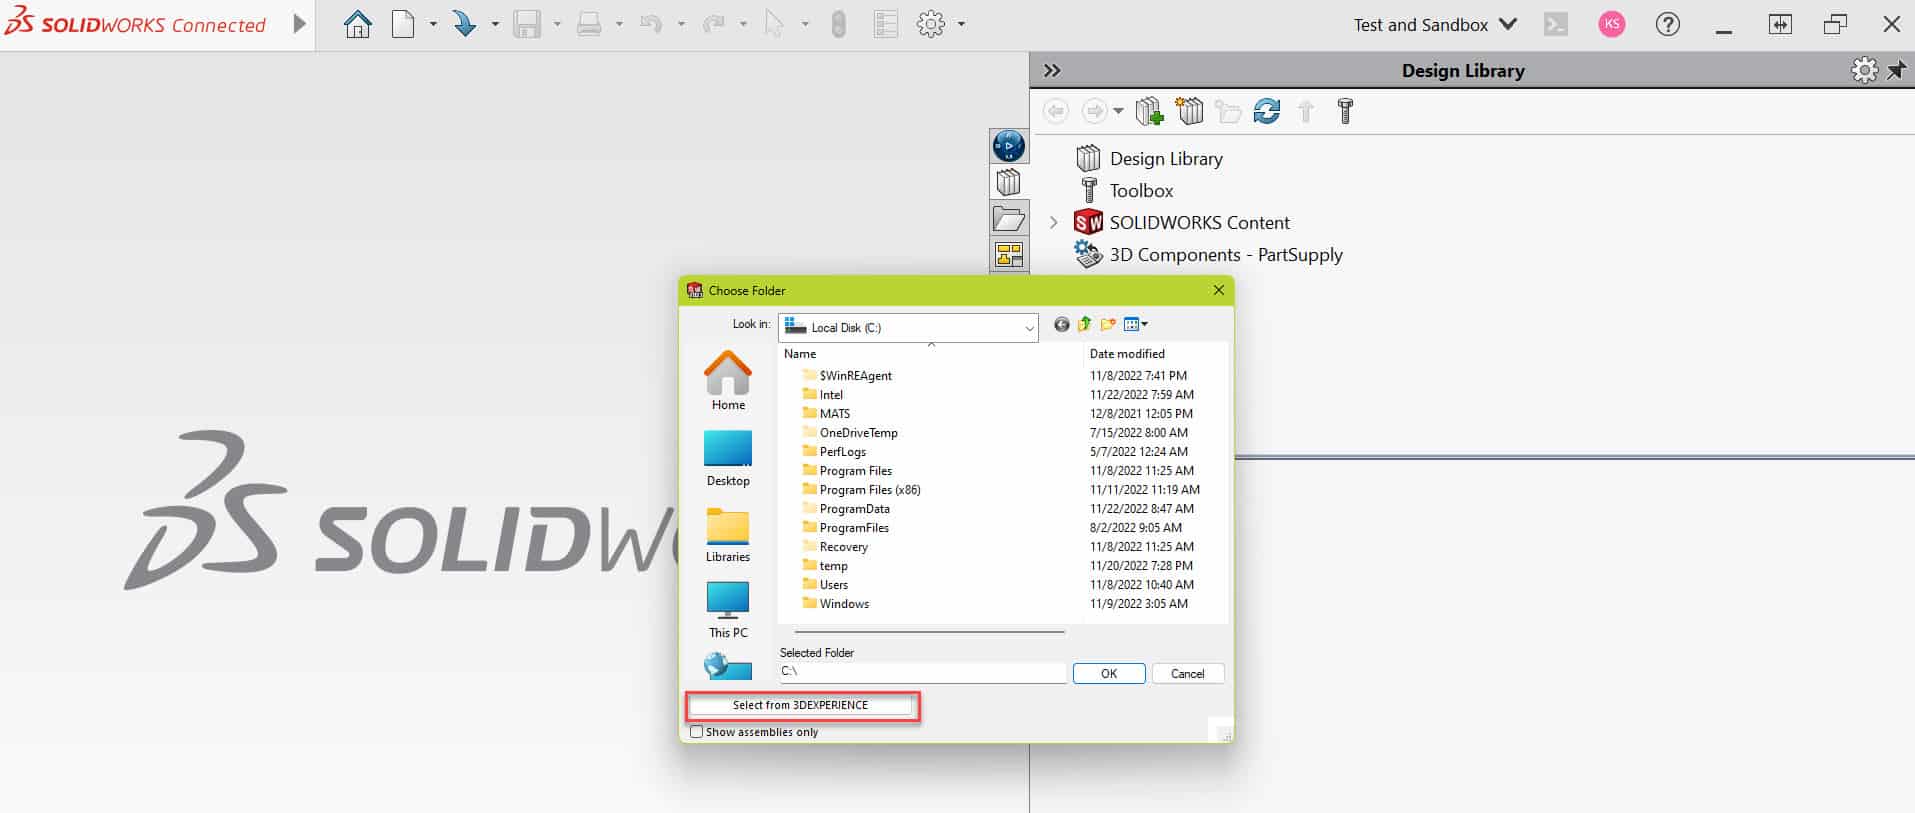Select Libraries in dialog places bar
The height and width of the screenshot is (813, 1915).
coord(728,534)
